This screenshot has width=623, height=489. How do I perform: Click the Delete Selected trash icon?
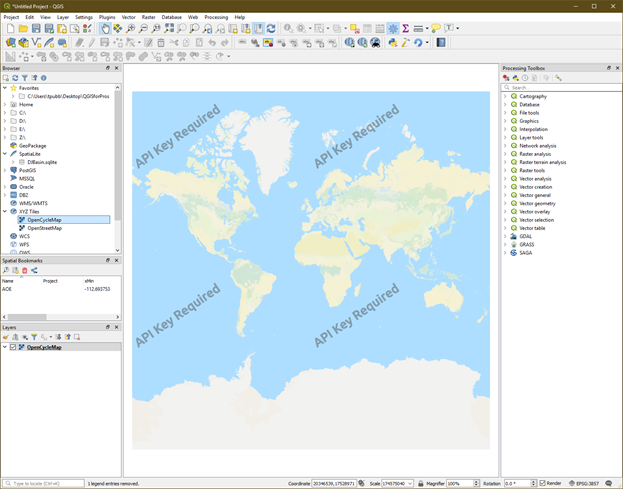[x=161, y=43]
